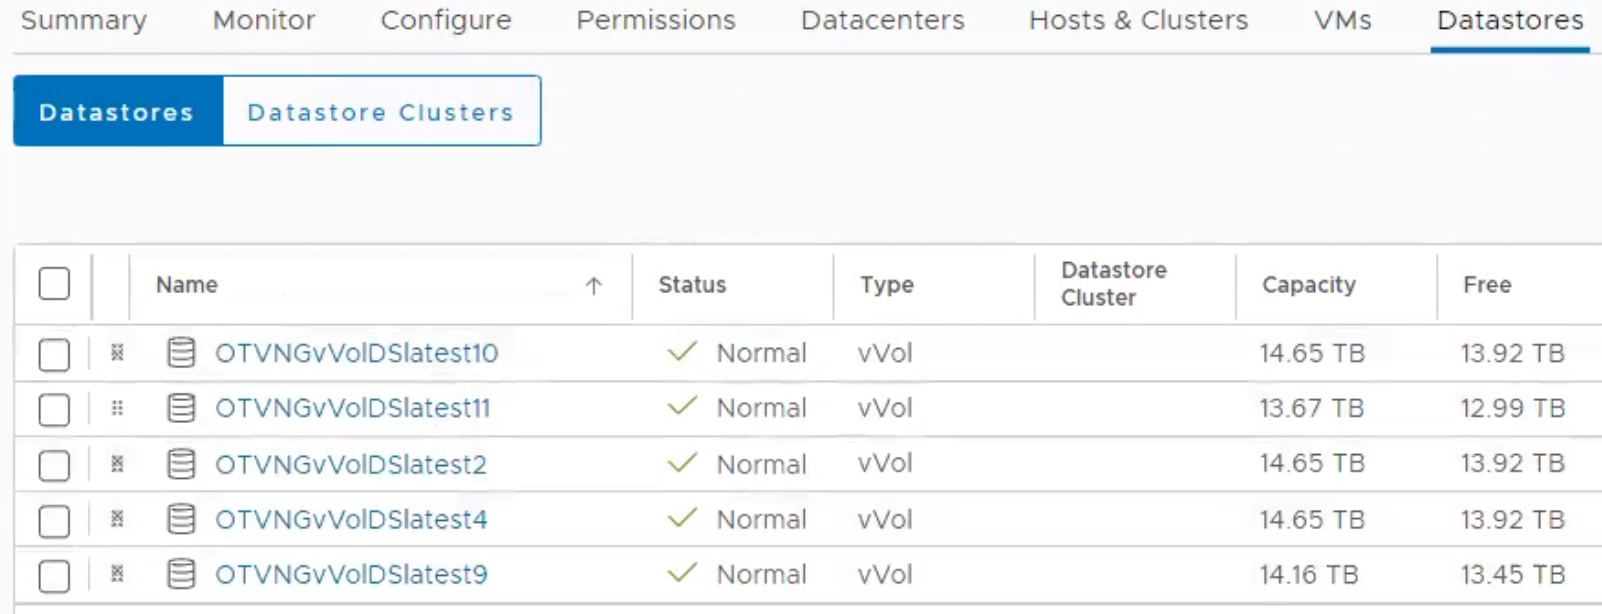Switch to the Hosts & Clusters tab
This screenshot has height=614, width=1602.
click(1138, 20)
